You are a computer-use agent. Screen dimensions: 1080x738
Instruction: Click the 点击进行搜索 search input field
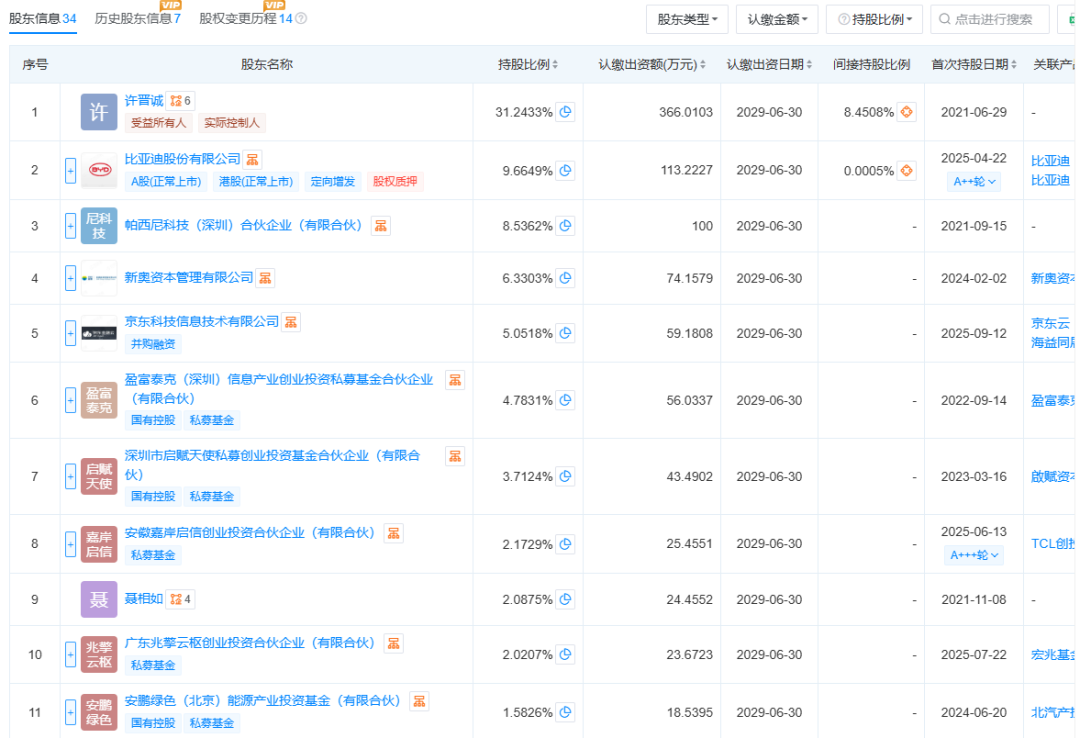(990, 18)
